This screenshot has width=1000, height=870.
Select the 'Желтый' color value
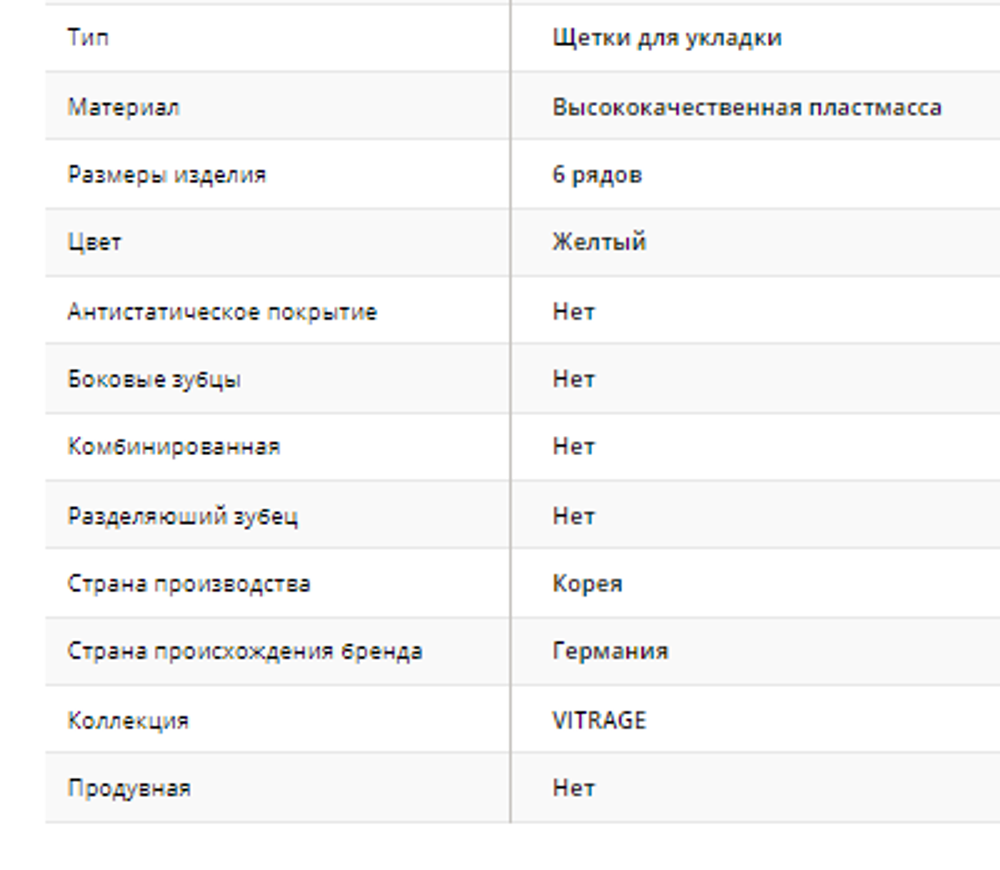[x=598, y=242]
